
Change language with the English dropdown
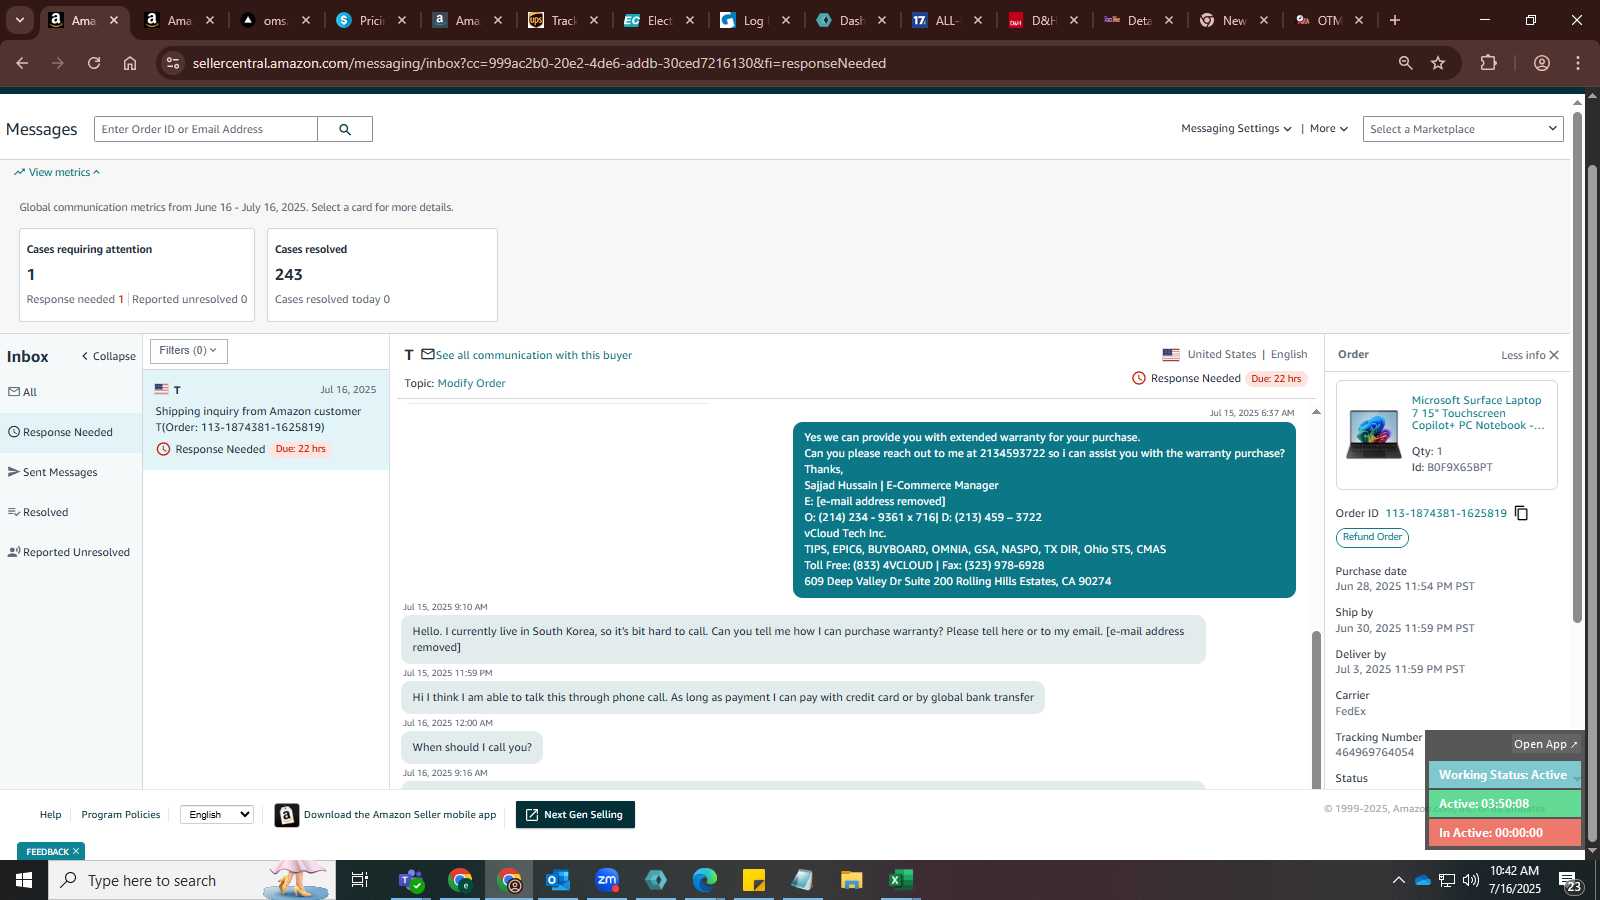pyautogui.click(x=217, y=814)
